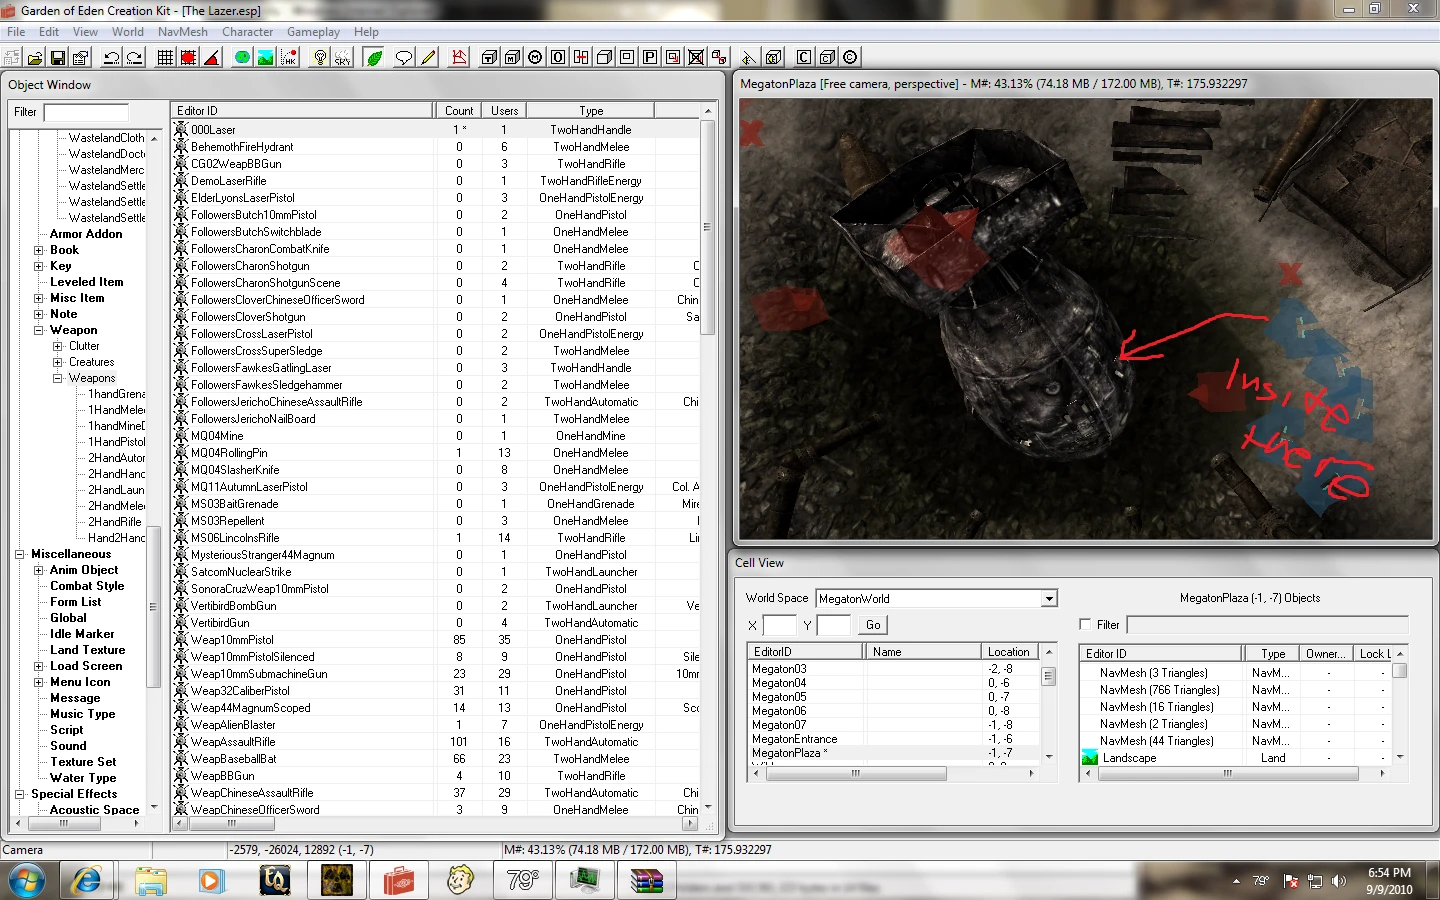
Task: Open World Spaces via the globe icon
Action: point(242,58)
